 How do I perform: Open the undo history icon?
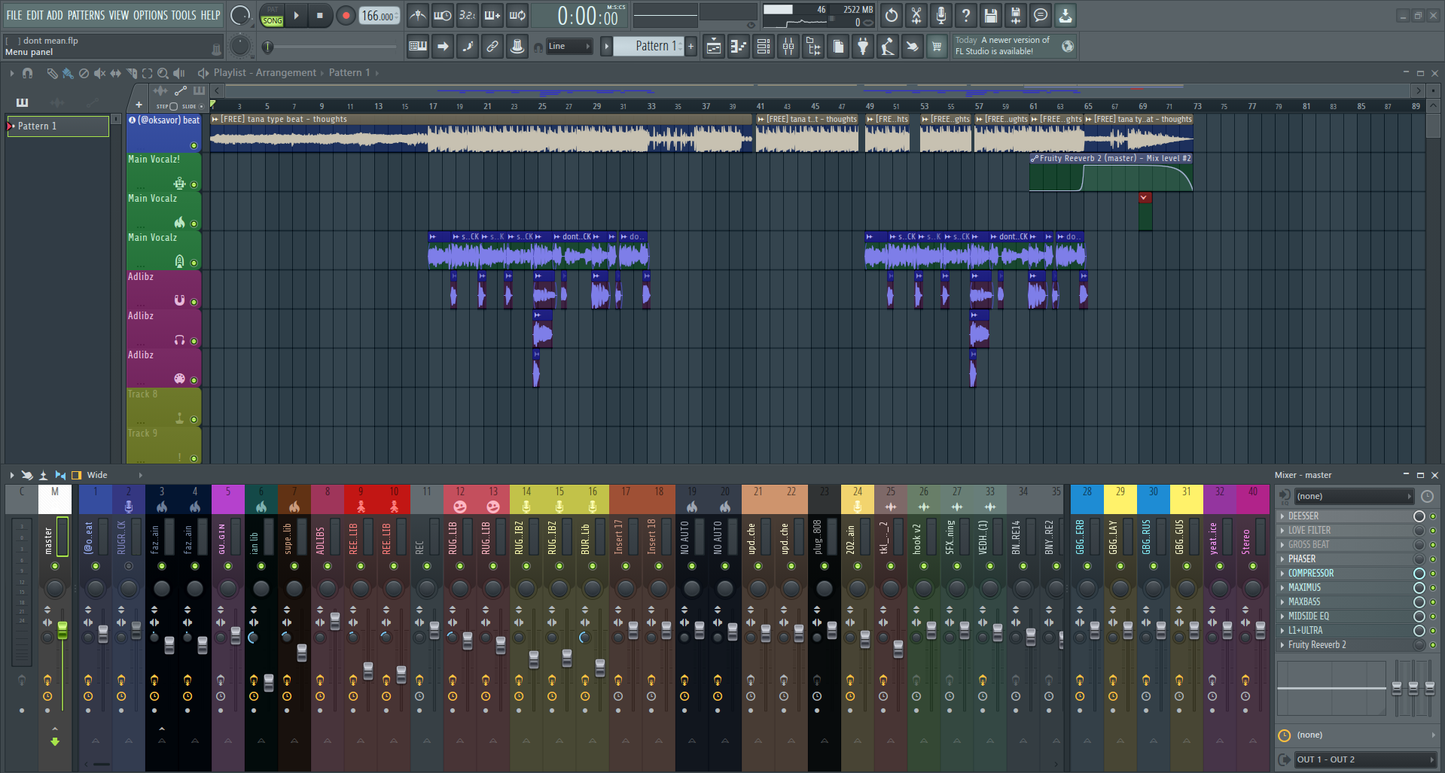click(891, 15)
